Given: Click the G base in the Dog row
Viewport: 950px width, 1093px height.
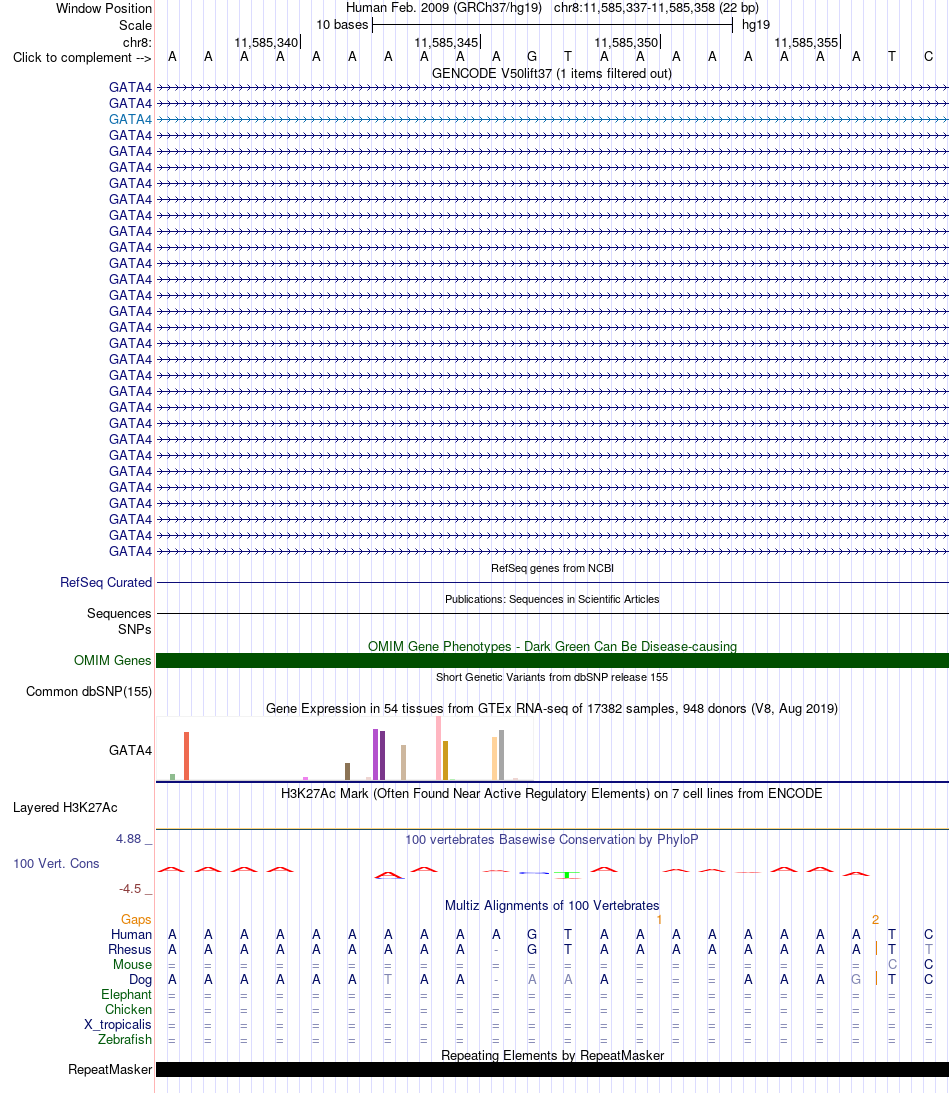Looking at the screenshot, I should [x=856, y=979].
